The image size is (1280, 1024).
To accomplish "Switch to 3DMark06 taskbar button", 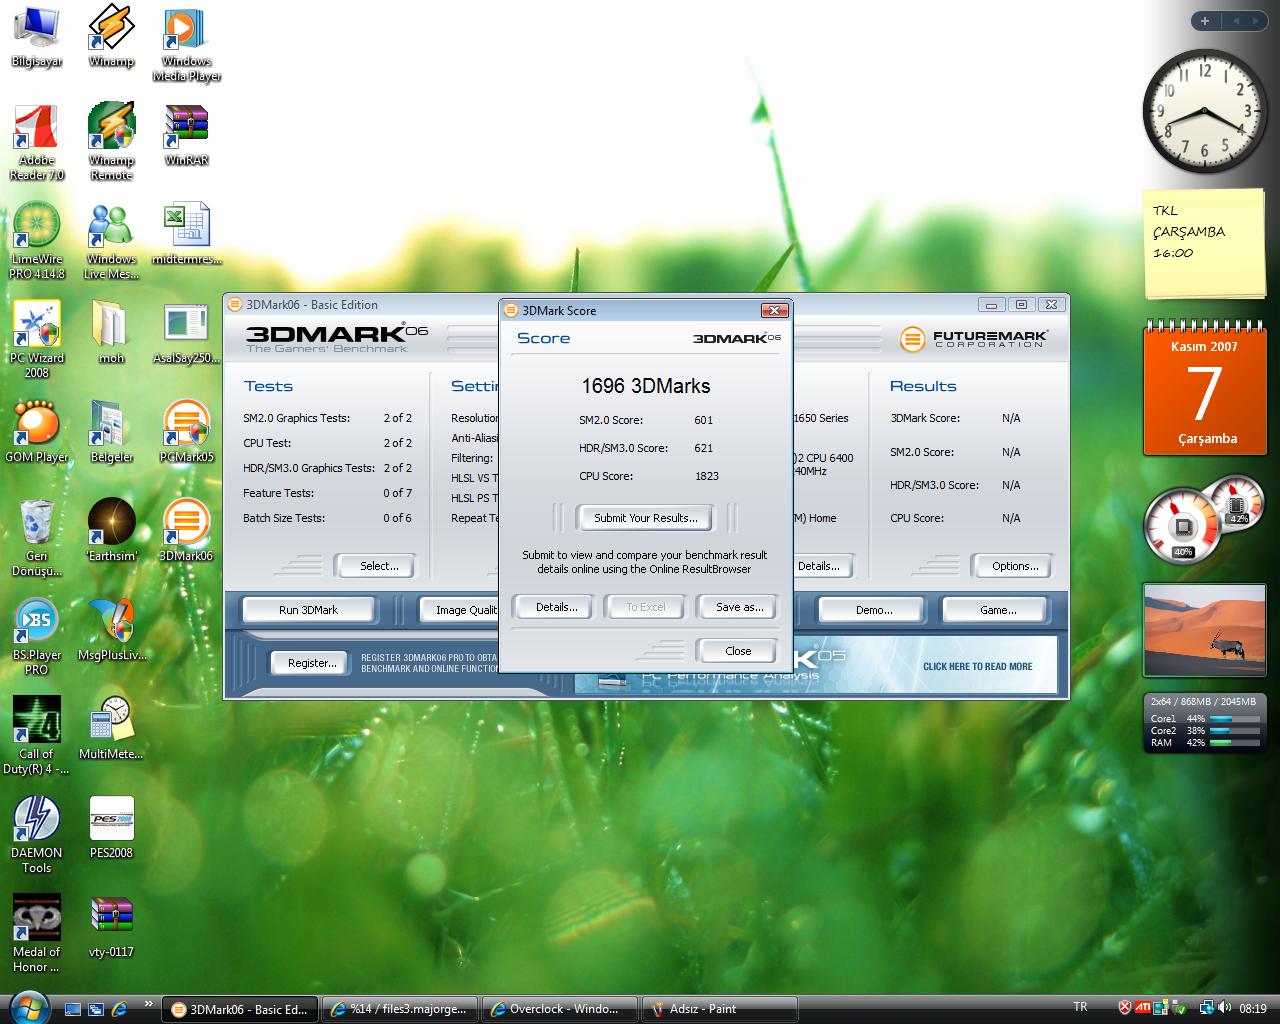I will (x=239, y=1009).
